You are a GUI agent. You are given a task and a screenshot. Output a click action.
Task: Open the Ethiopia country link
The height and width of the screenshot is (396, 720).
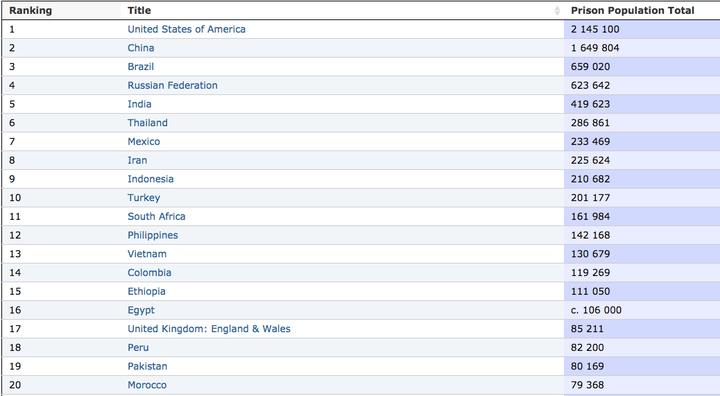[x=146, y=291]
